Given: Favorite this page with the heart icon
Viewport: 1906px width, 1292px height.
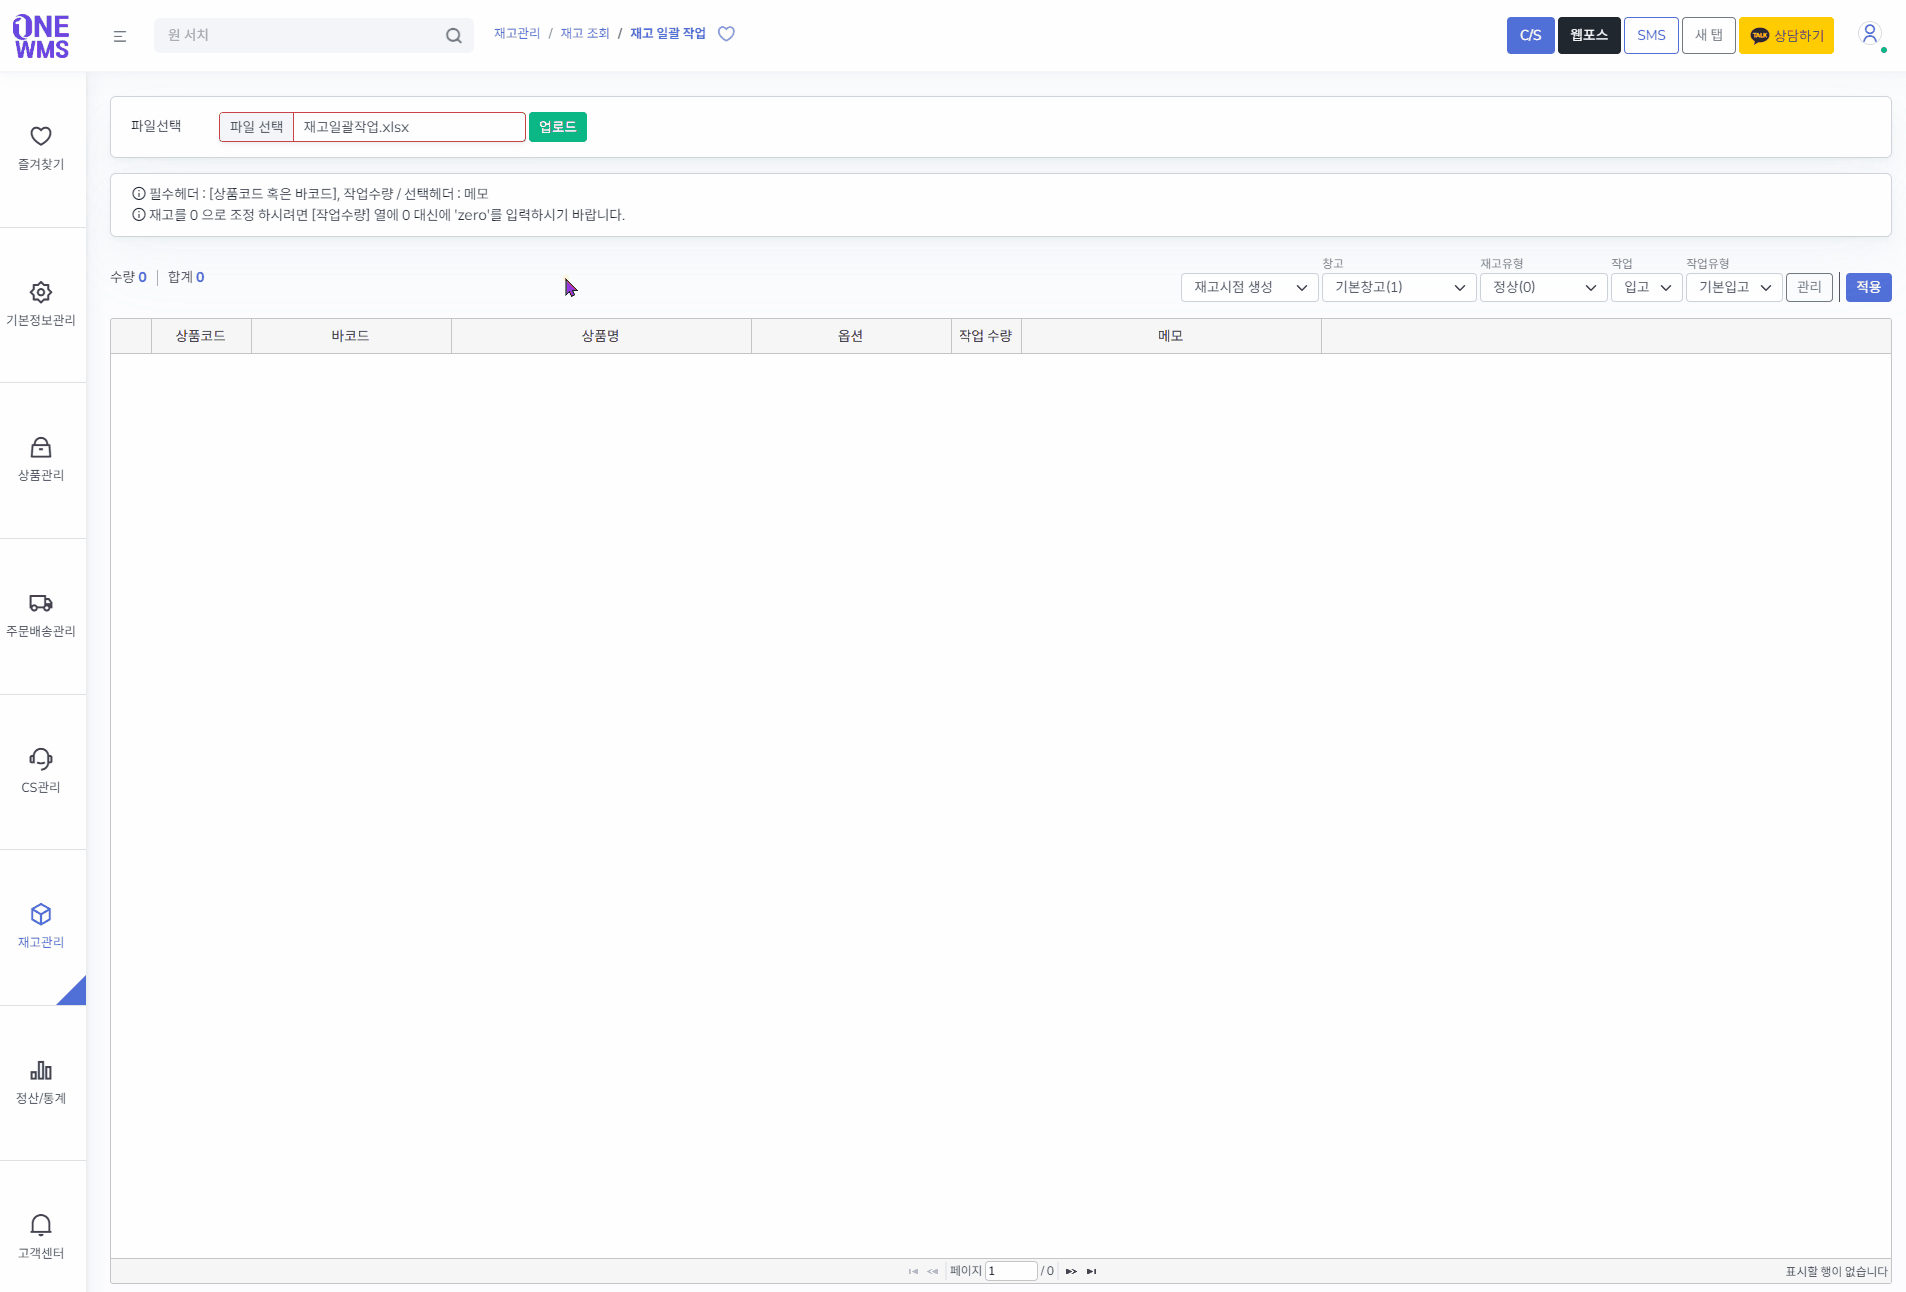Looking at the screenshot, I should click(726, 34).
